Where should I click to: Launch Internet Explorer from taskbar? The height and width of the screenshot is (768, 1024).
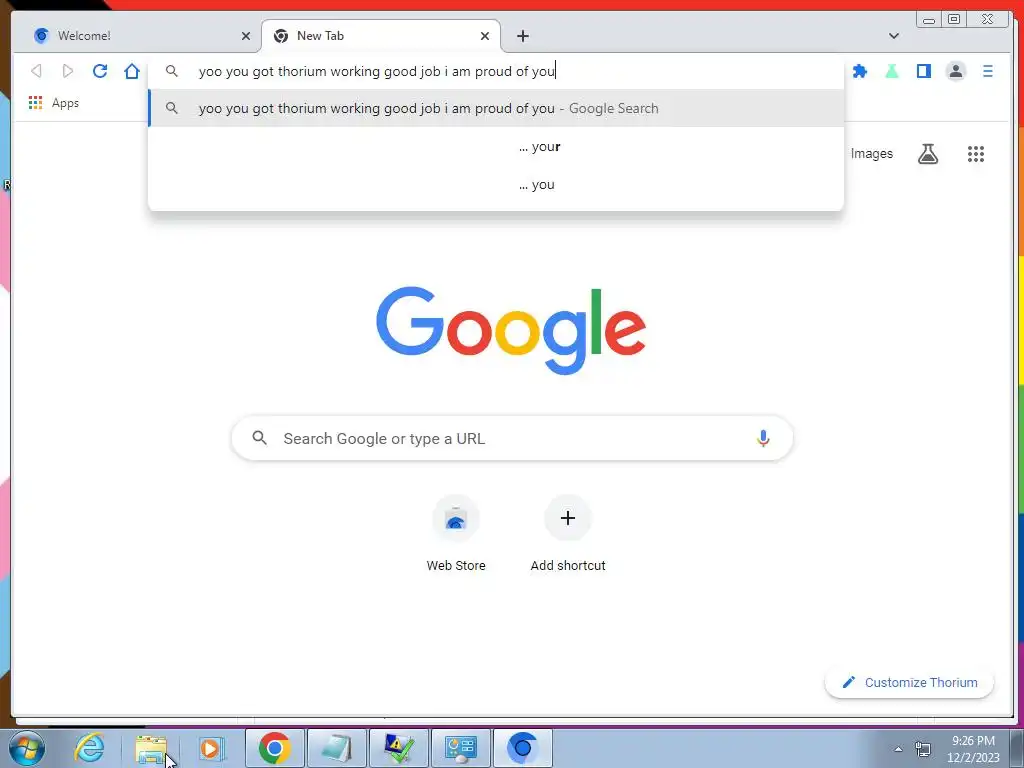[x=89, y=748]
